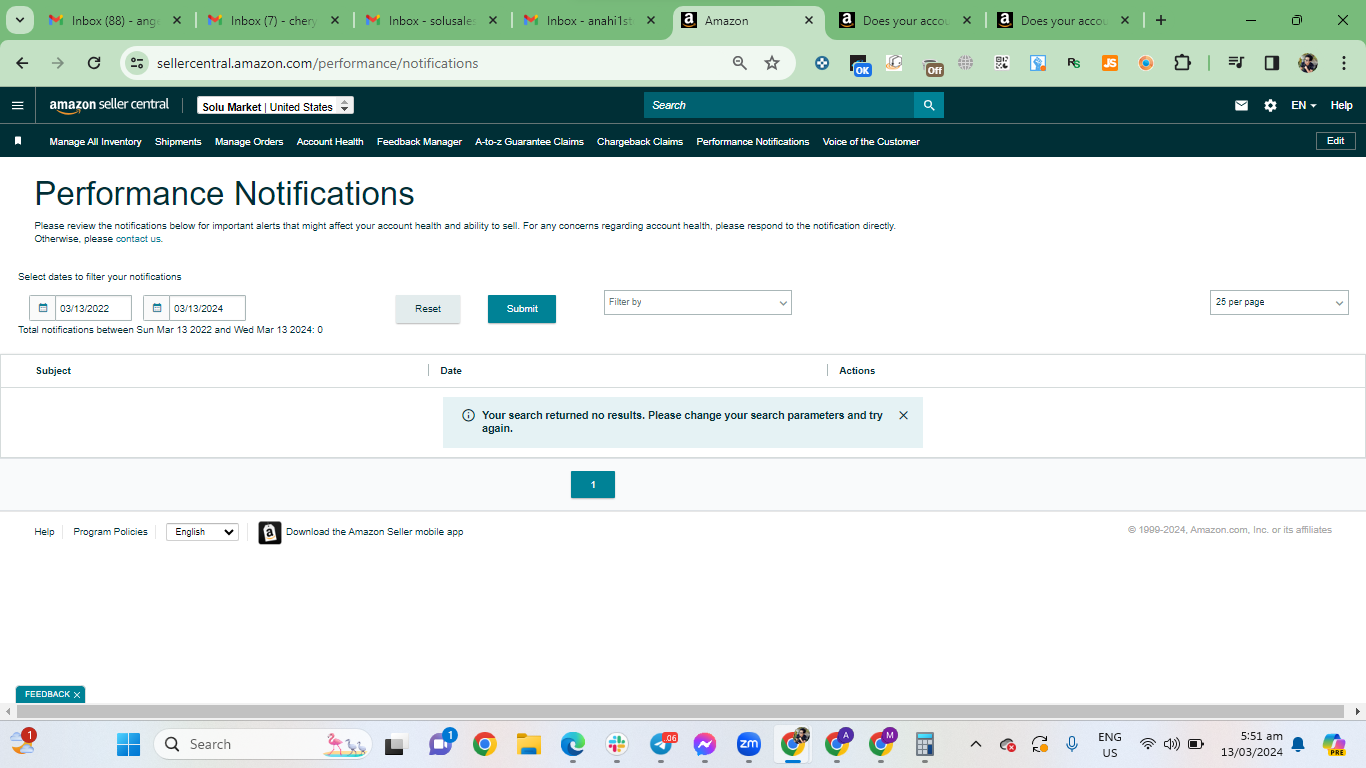Switch to the Inbox - anahi1st Gmail tab
This screenshot has height=768, width=1366.
pos(589,20)
